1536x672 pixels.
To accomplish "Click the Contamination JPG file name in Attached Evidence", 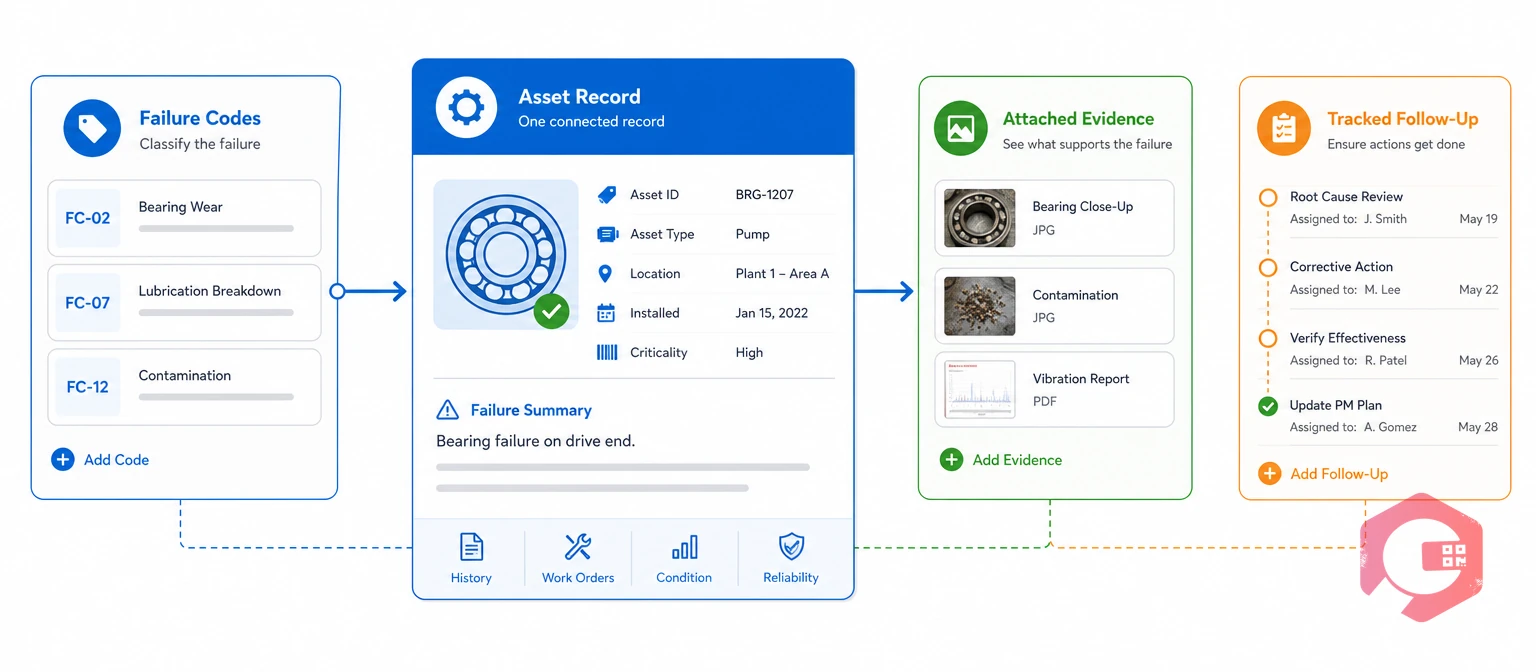I will coord(1075,295).
